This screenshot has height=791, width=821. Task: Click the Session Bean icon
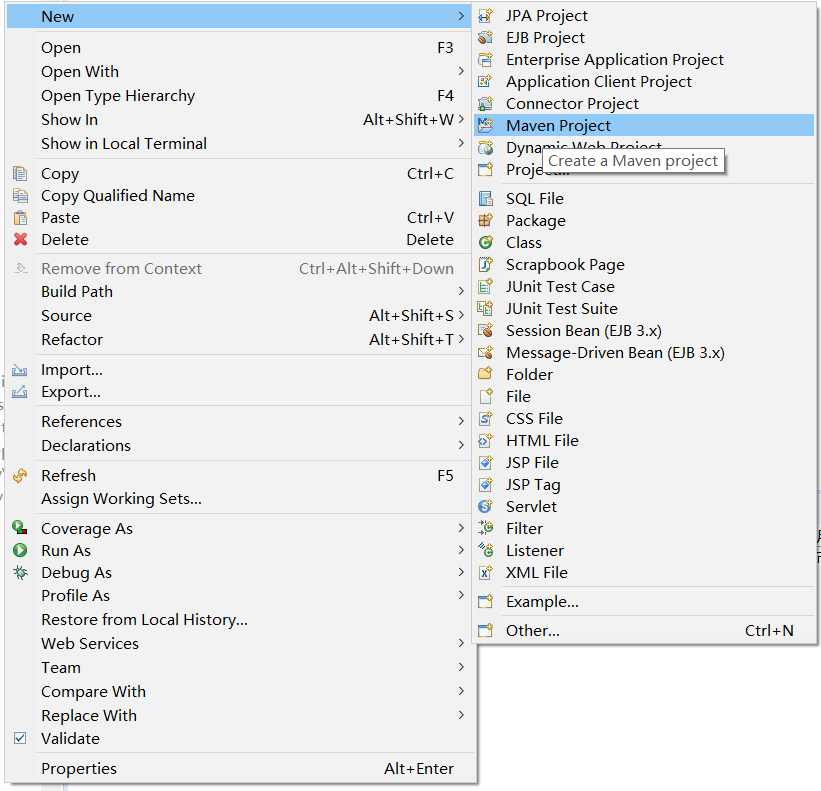[x=485, y=331]
